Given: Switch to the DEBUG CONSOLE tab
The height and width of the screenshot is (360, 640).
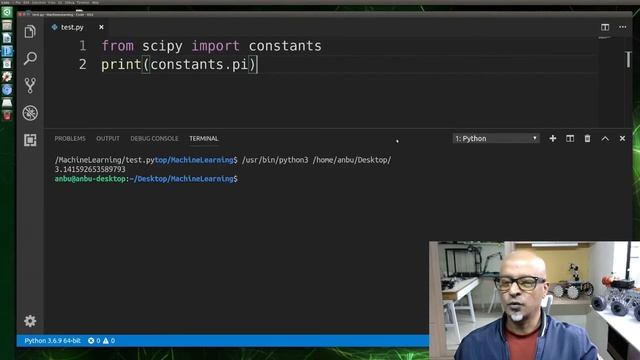Looking at the screenshot, I should point(154,138).
